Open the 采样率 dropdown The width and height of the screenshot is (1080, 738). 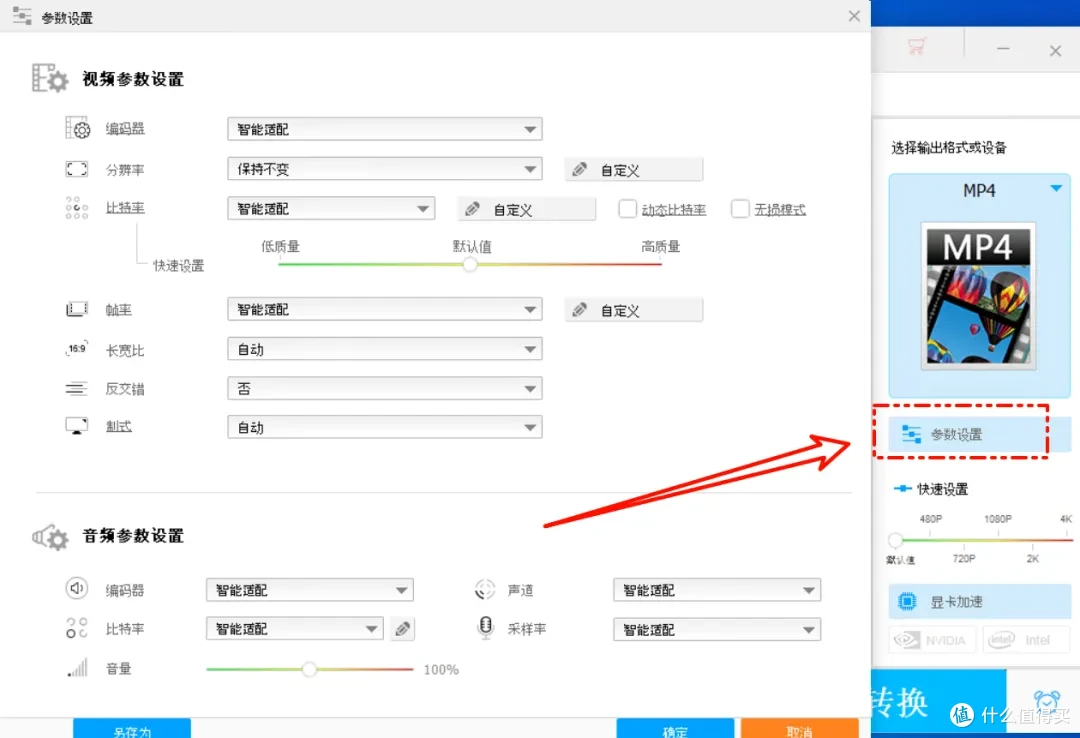click(717, 629)
